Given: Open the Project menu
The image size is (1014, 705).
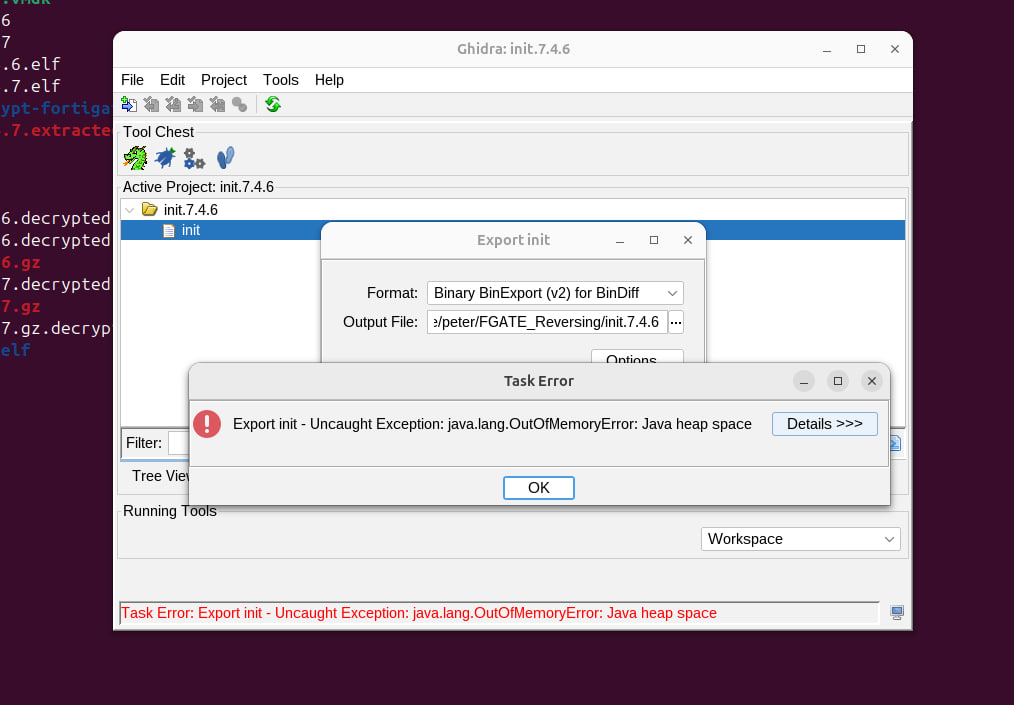Looking at the screenshot, I should click(224, 80).
